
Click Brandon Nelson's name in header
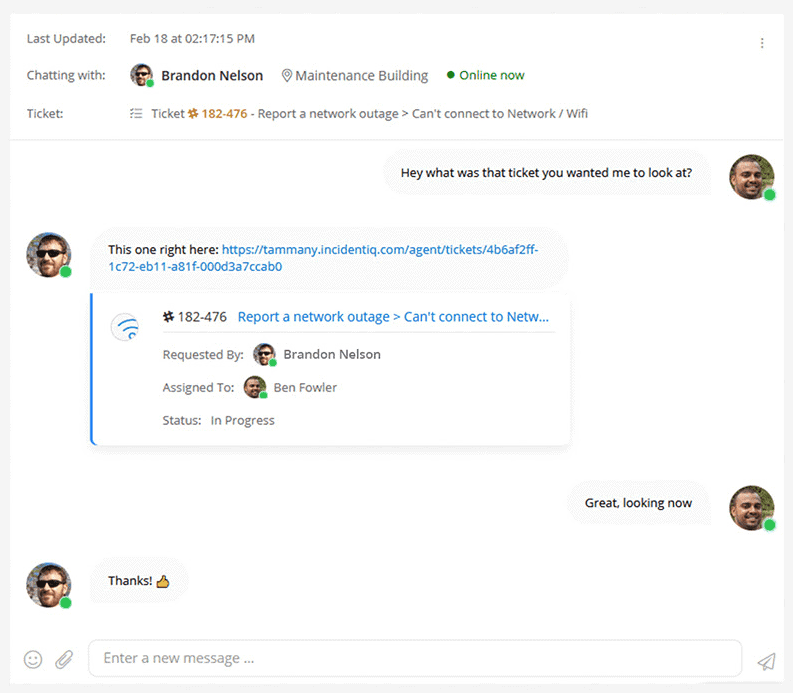click(x=212, y=76)
